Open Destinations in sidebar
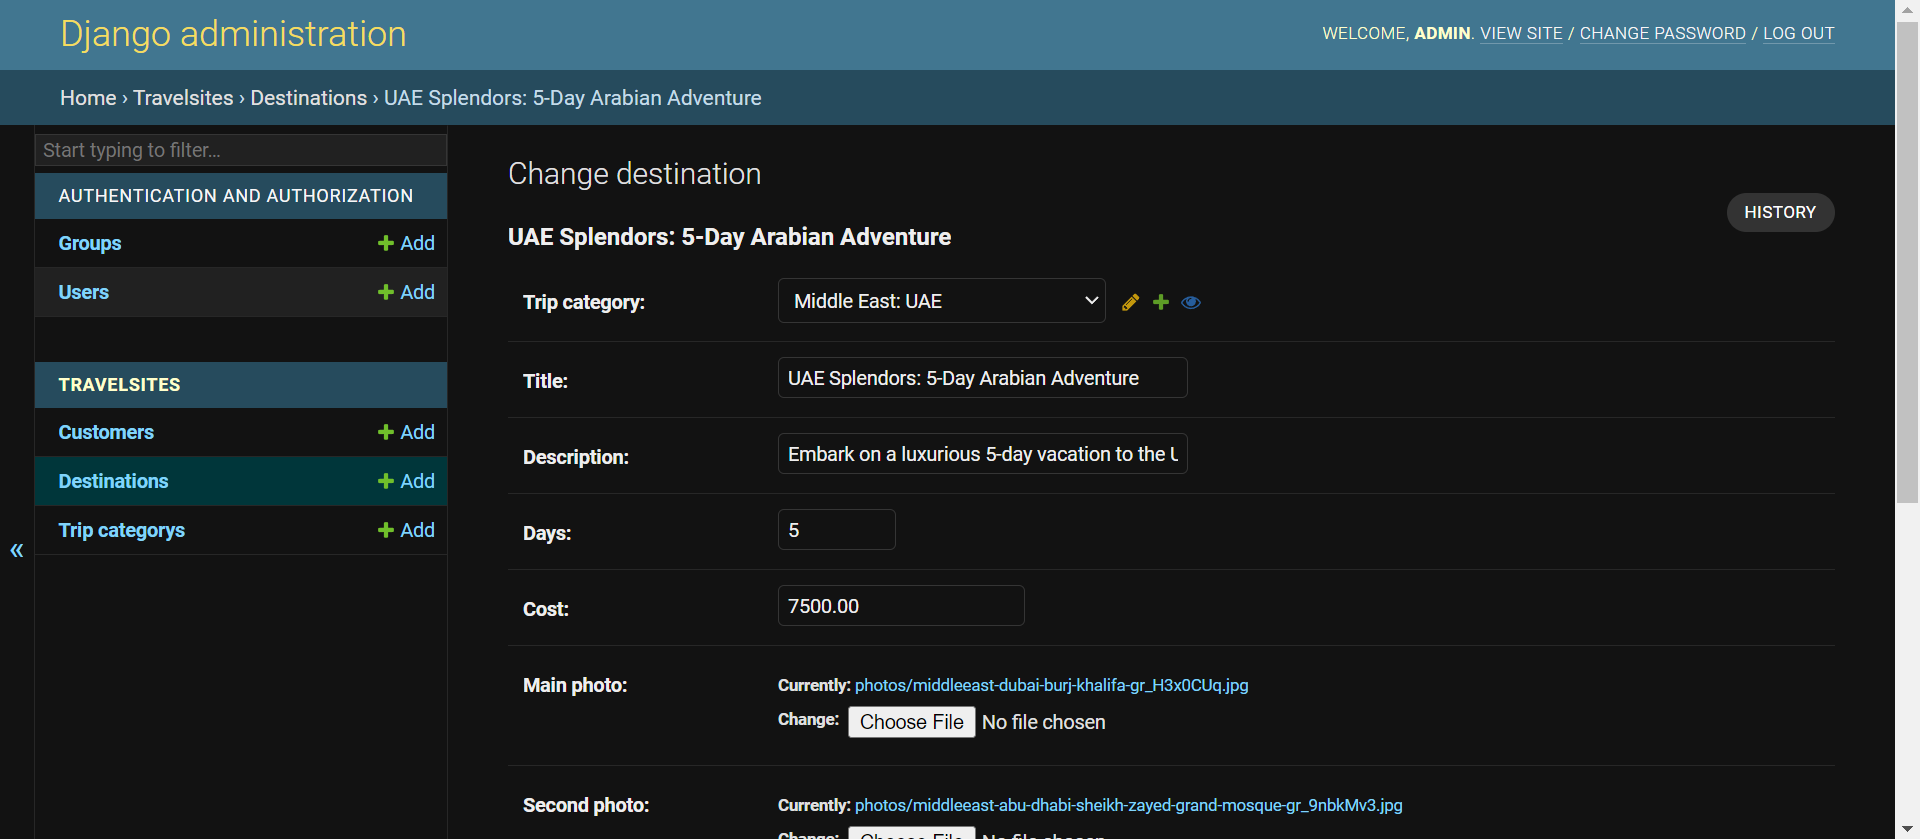The height and width of the screenshot is (839, 1920). pyautogui.click(x=113, y=481)
